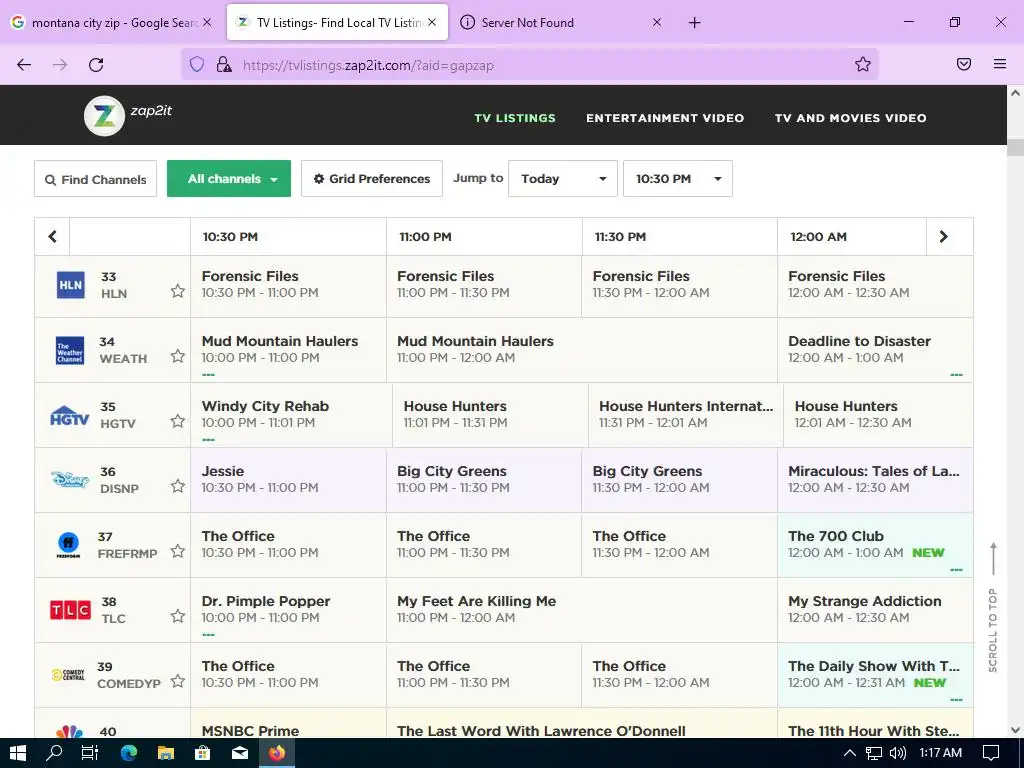Favorite the FREFRMP channel star
Viewport: 1024px width, 768px height.
pos(178,551)
